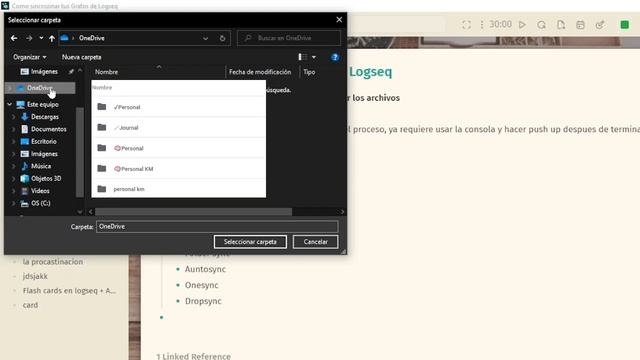Click the Buscar en OneDrive search field
Image resolution: width=640 pixels, height=360 pixels.
tap(289, 38)
